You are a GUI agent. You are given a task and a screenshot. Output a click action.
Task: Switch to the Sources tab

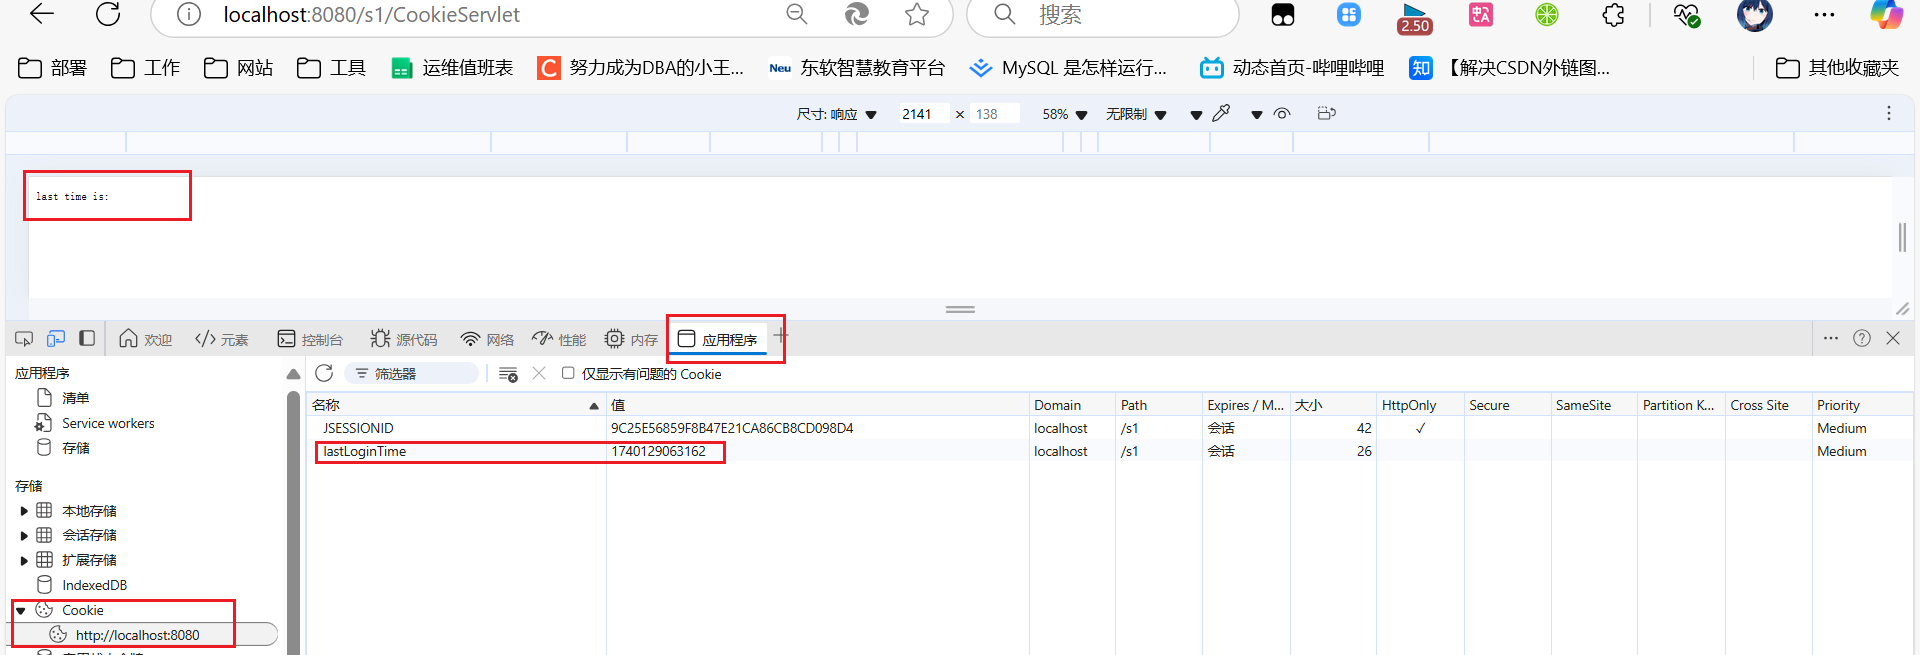404,339
